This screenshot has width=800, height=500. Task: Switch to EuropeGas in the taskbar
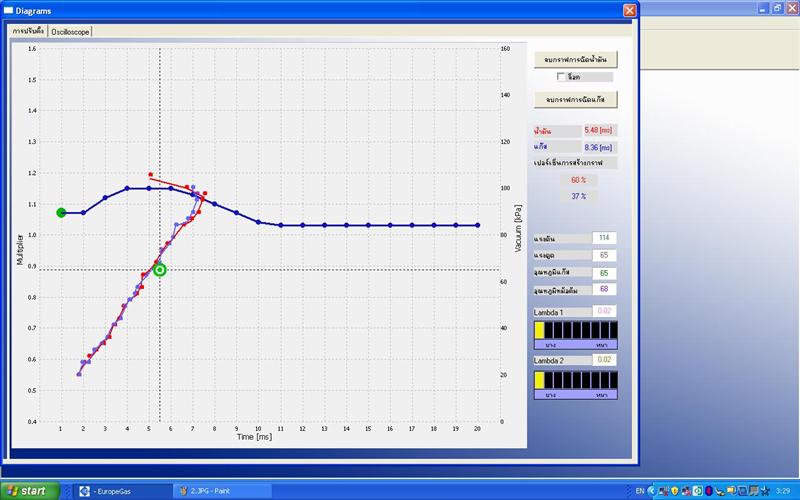click(x=122, y=491)
